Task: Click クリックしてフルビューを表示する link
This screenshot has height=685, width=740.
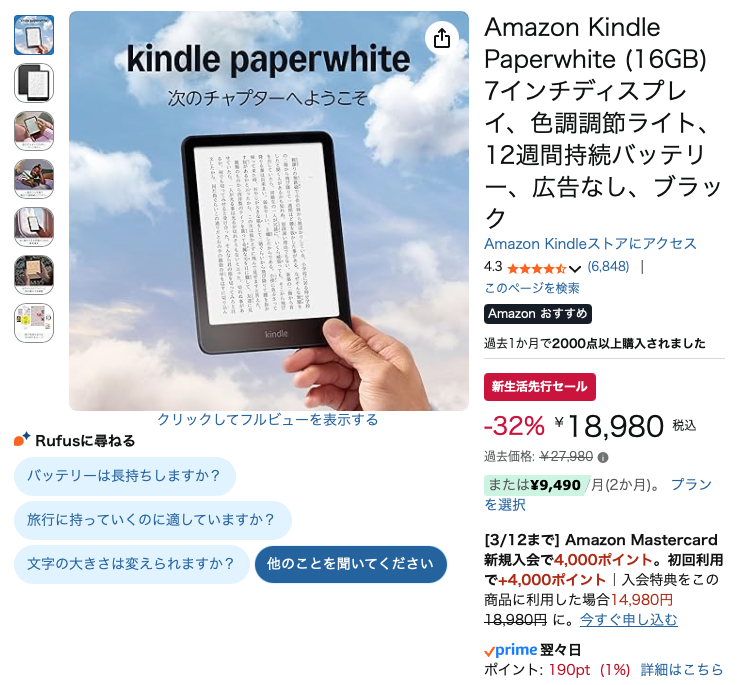Action: (x=268, y=419)
